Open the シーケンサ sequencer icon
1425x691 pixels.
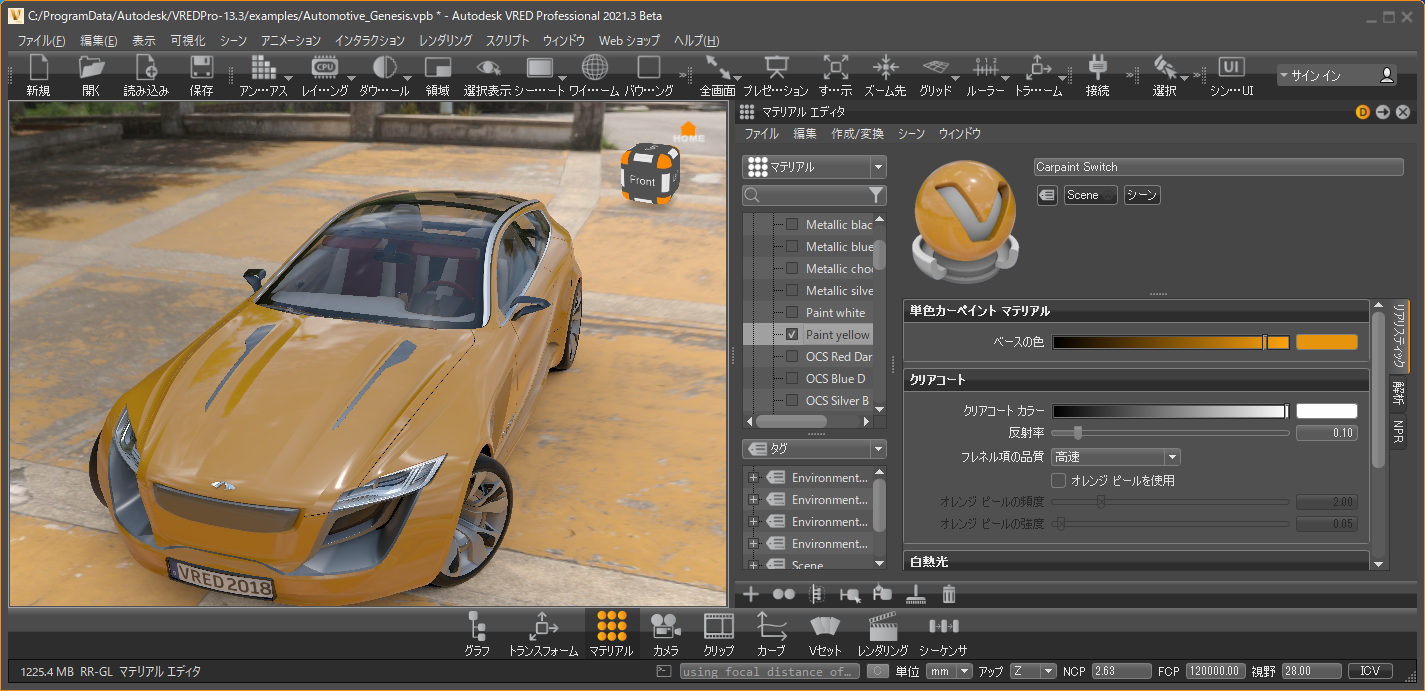tap(942, 627)
